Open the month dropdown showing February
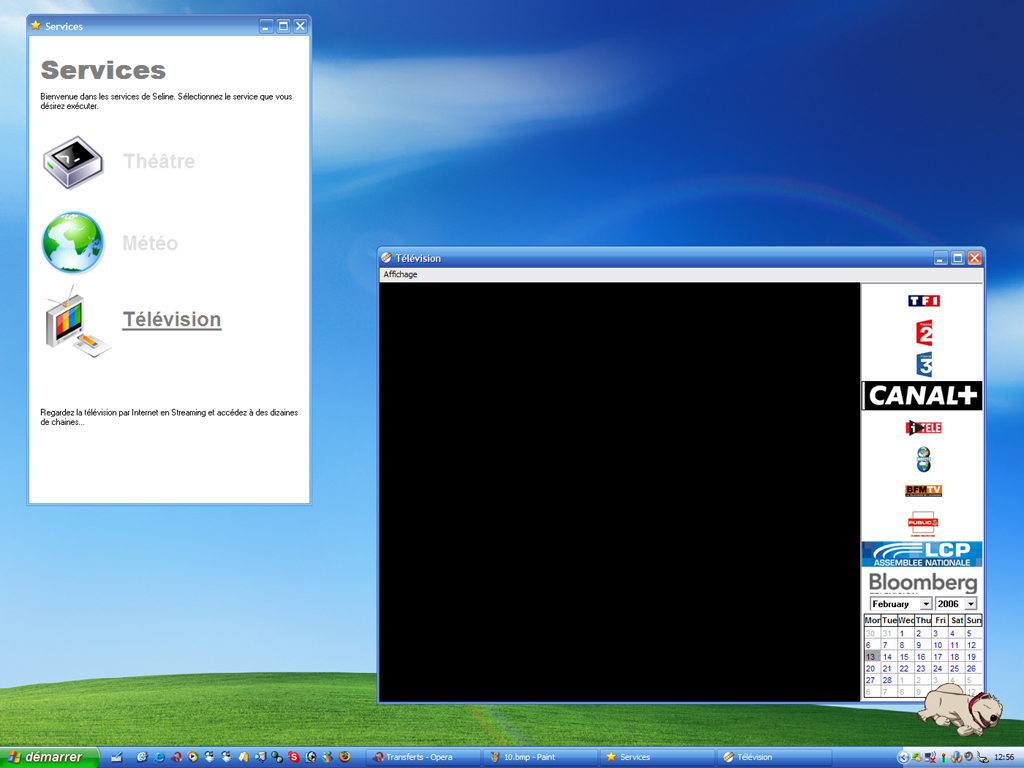The width and height of the screenshot is (1024, 768). point(900,604)
